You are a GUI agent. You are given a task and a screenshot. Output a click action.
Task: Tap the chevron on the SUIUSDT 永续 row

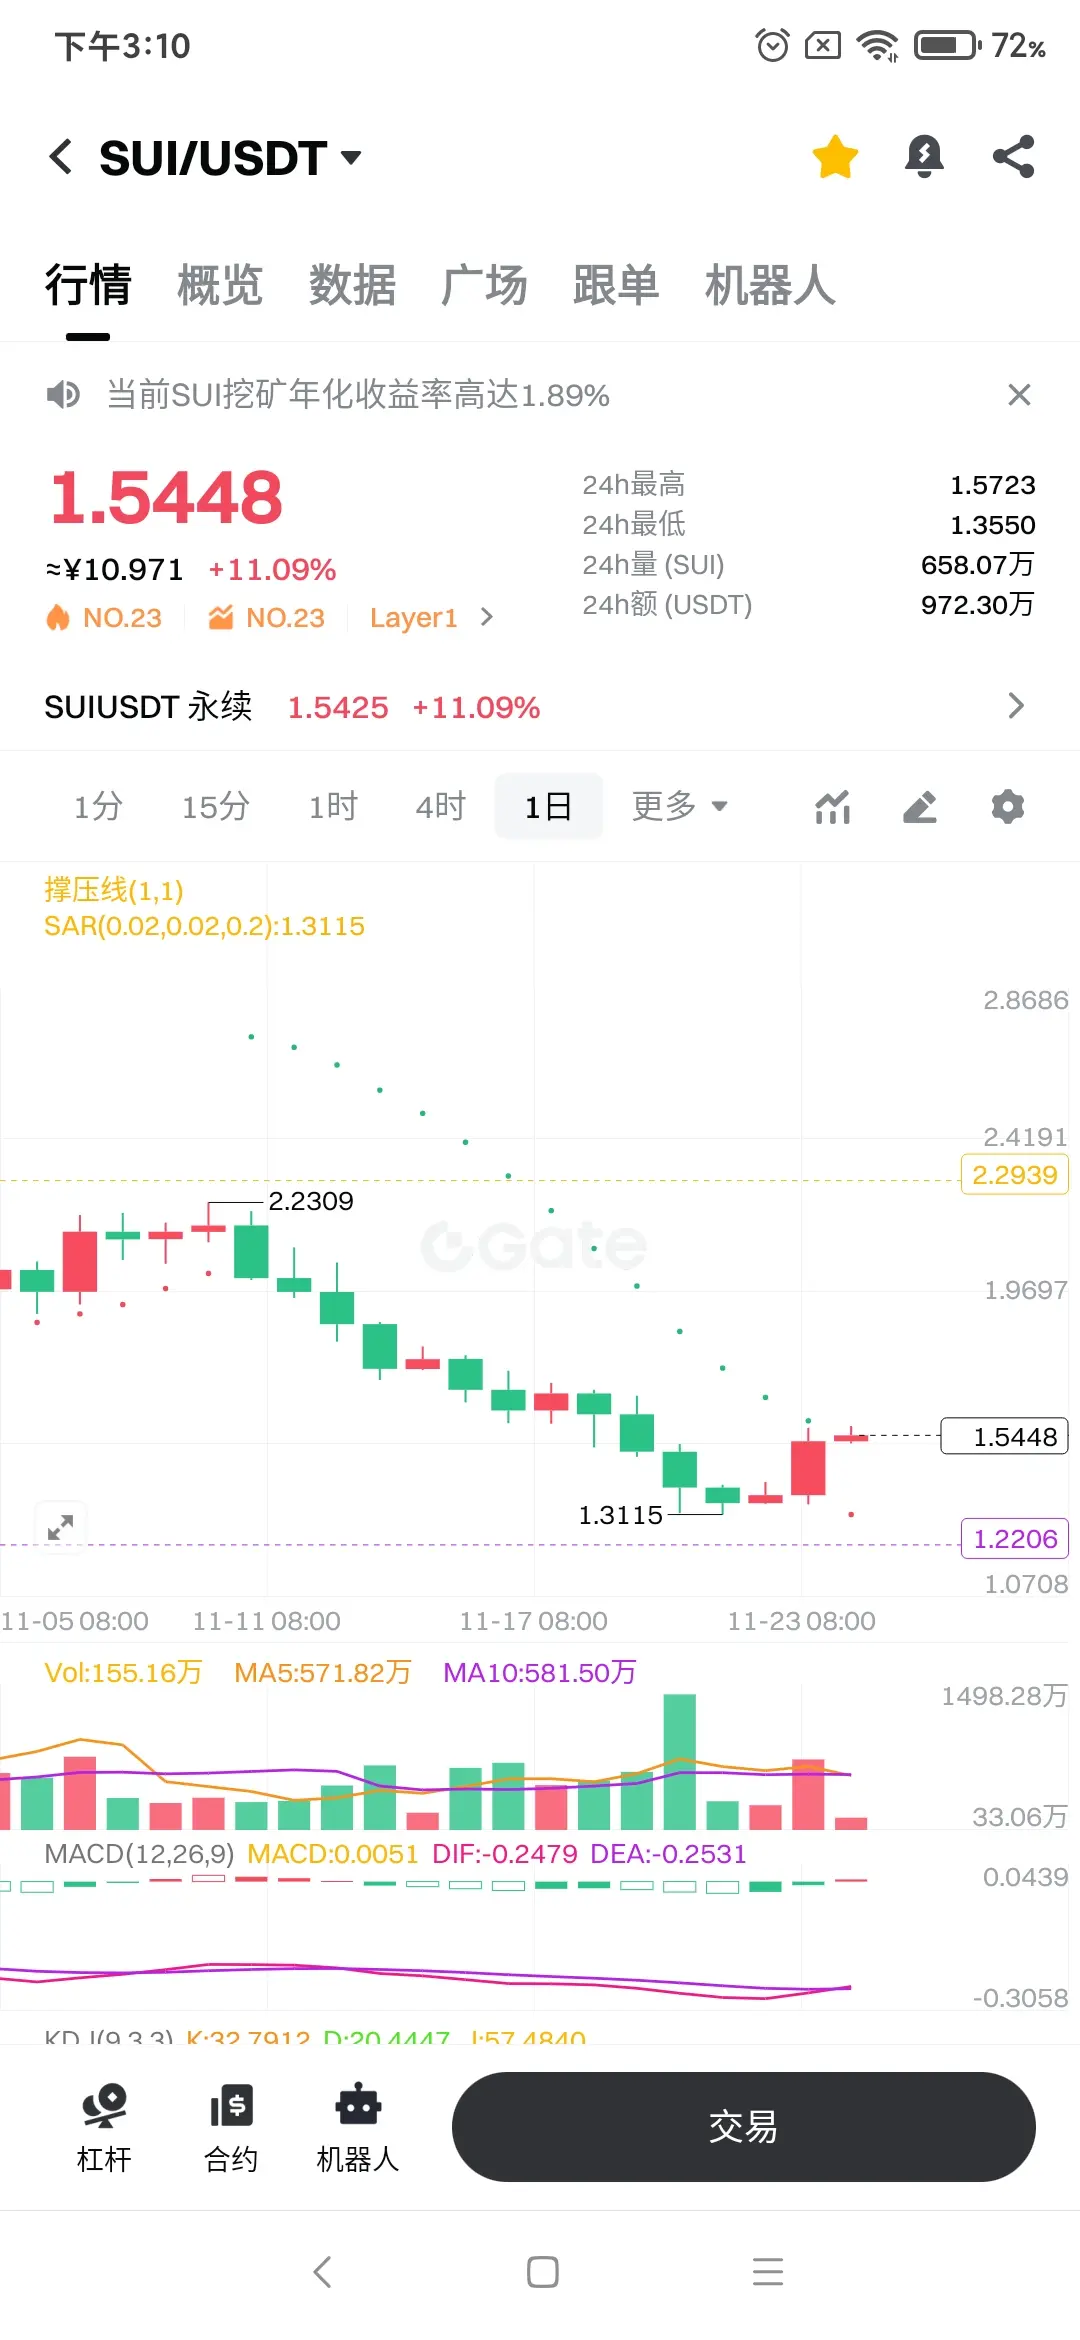(1016, 706)
